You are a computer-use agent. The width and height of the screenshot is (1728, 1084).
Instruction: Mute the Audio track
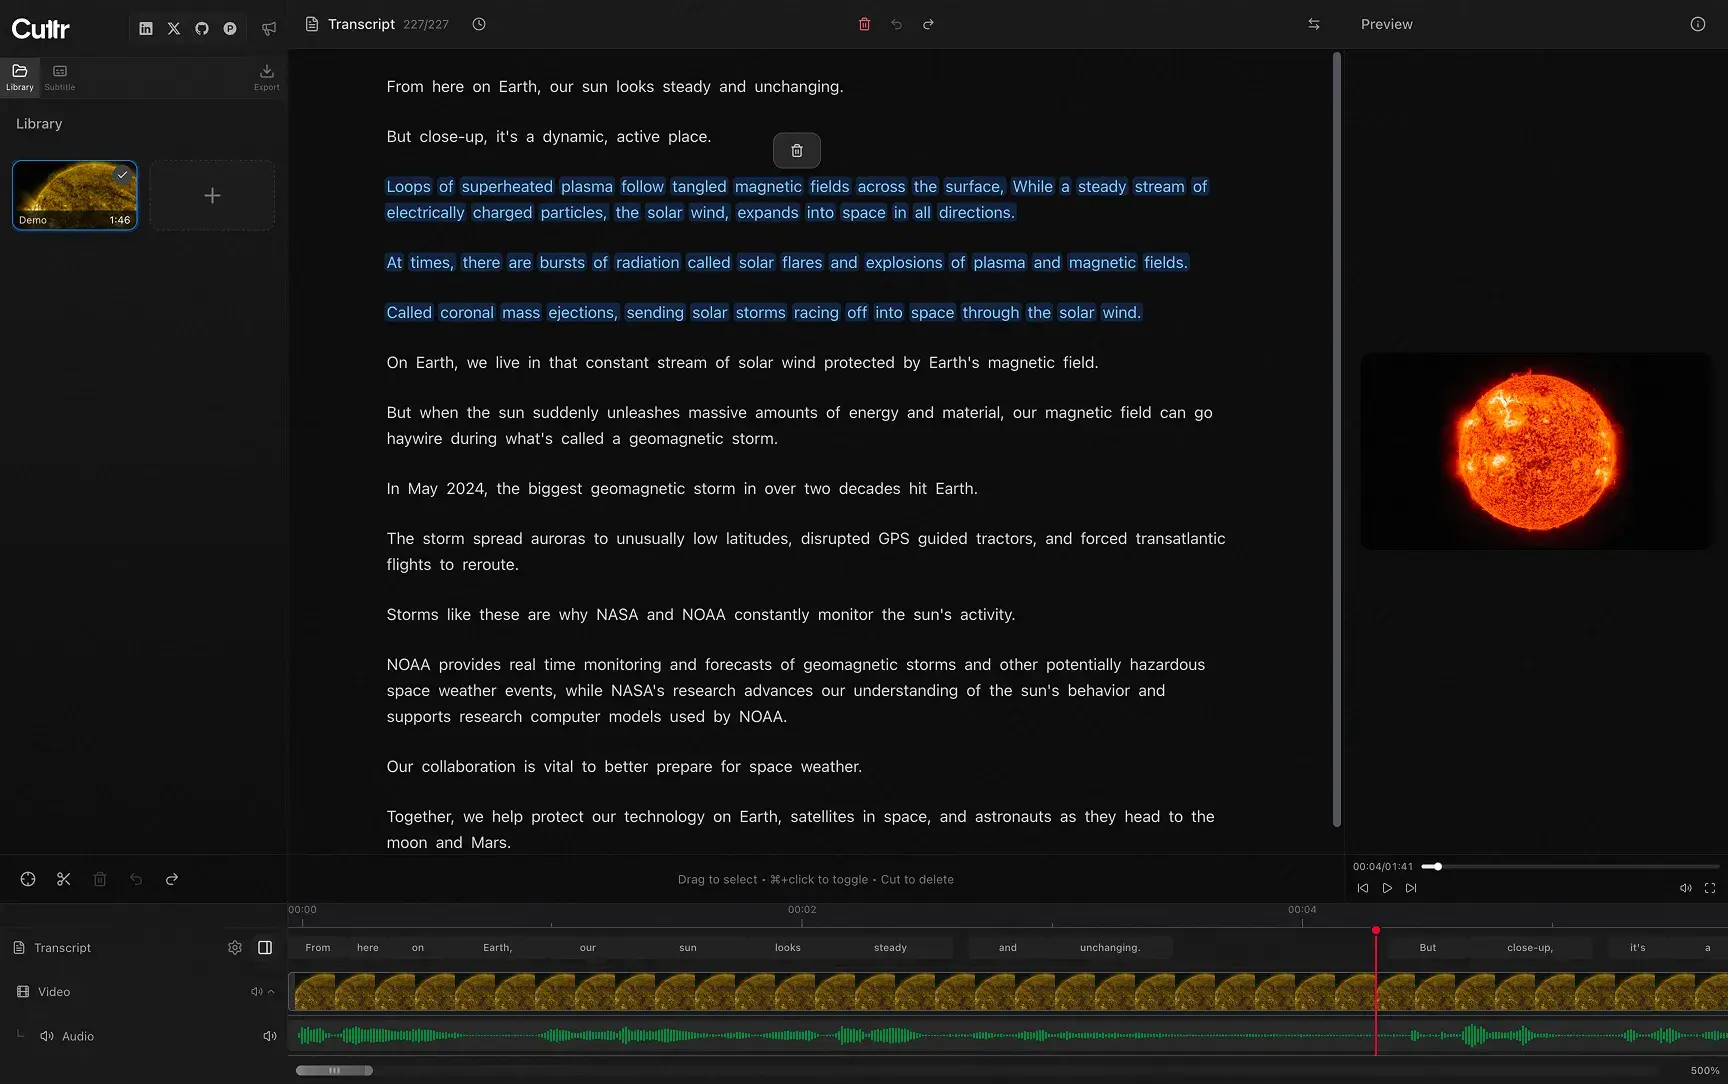pyautogui.click(x=269, y=1036)
